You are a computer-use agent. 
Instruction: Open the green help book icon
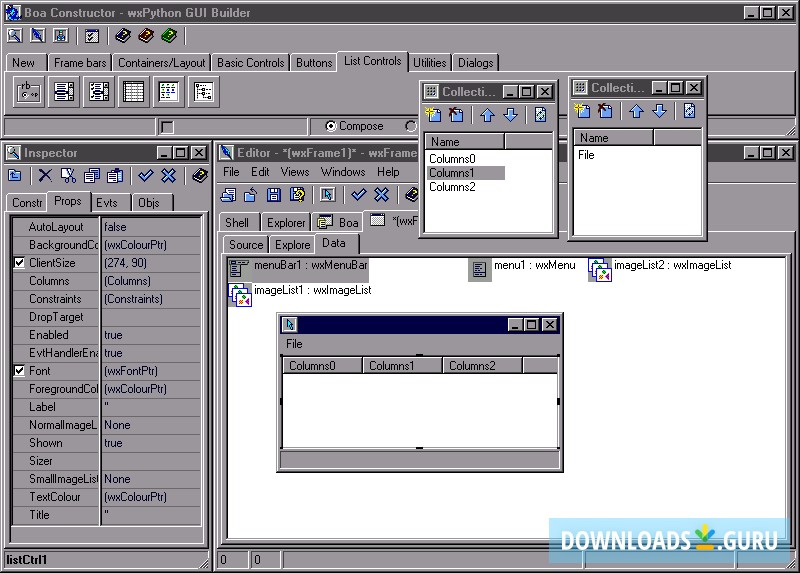(169, 35)
